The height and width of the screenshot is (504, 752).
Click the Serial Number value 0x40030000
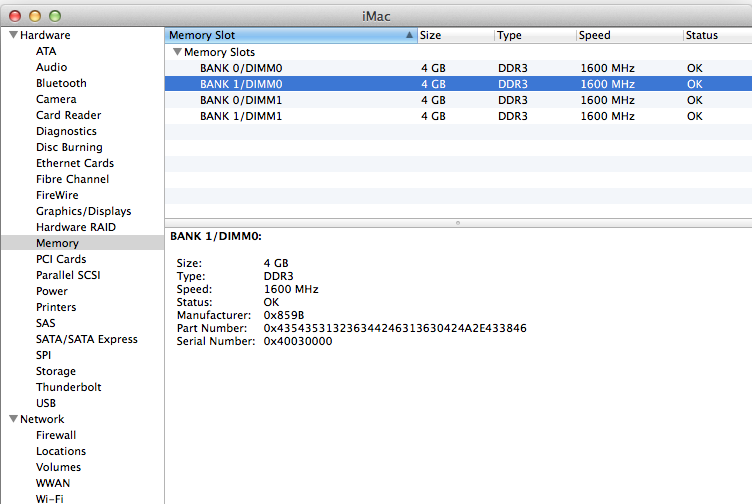point(298,341)
